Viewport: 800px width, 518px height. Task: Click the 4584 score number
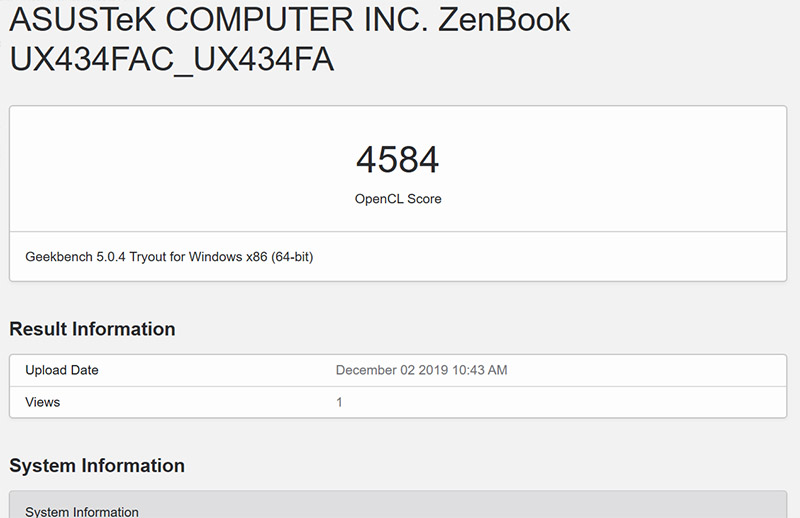point(398,161)
